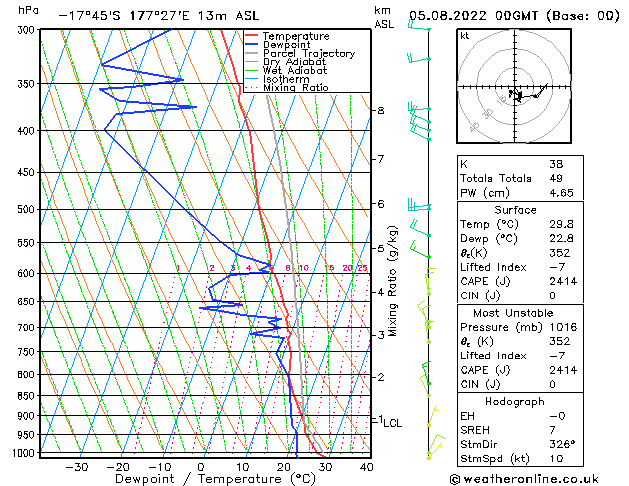Click the Dewpoint / Temperature (°C) axis title

tap(215, 479)
